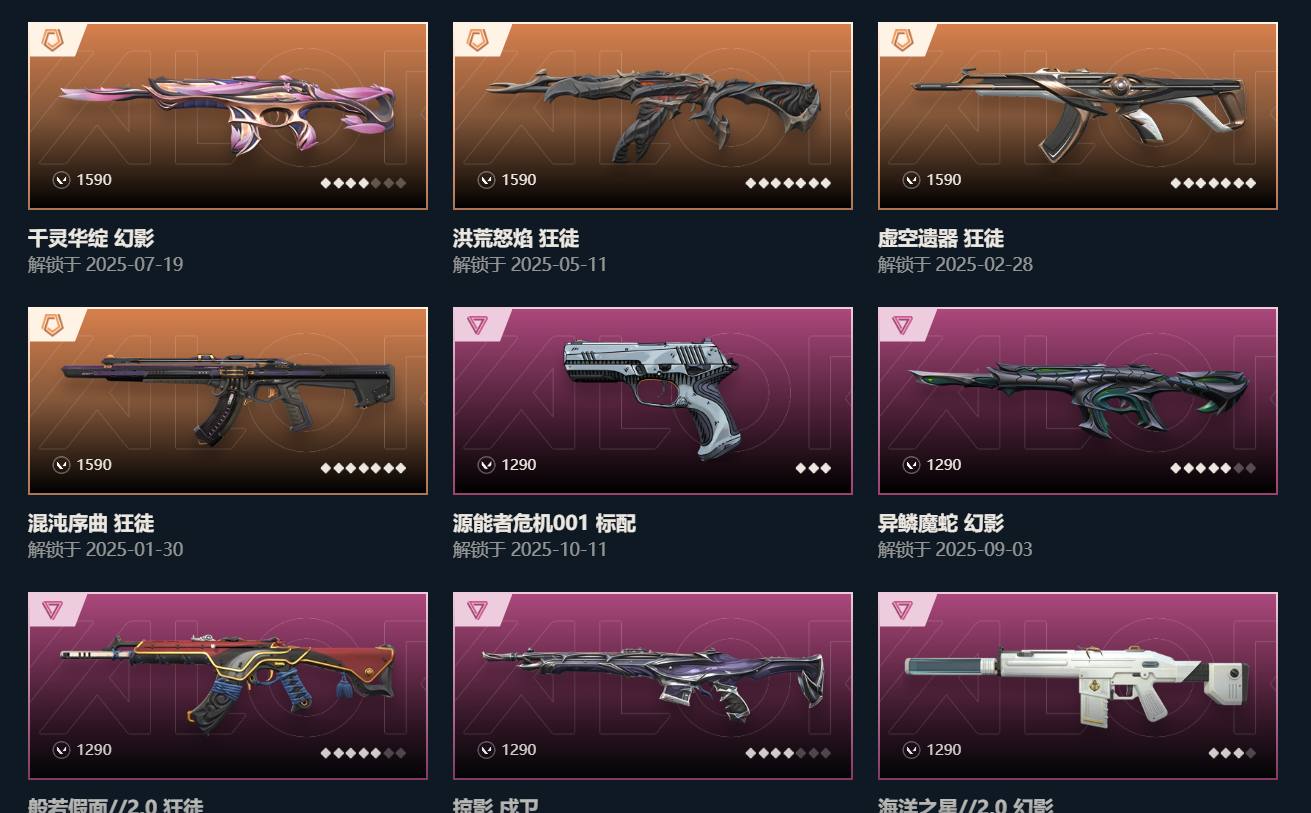Click the VP currency icon on white rifle card

point(912,750)
